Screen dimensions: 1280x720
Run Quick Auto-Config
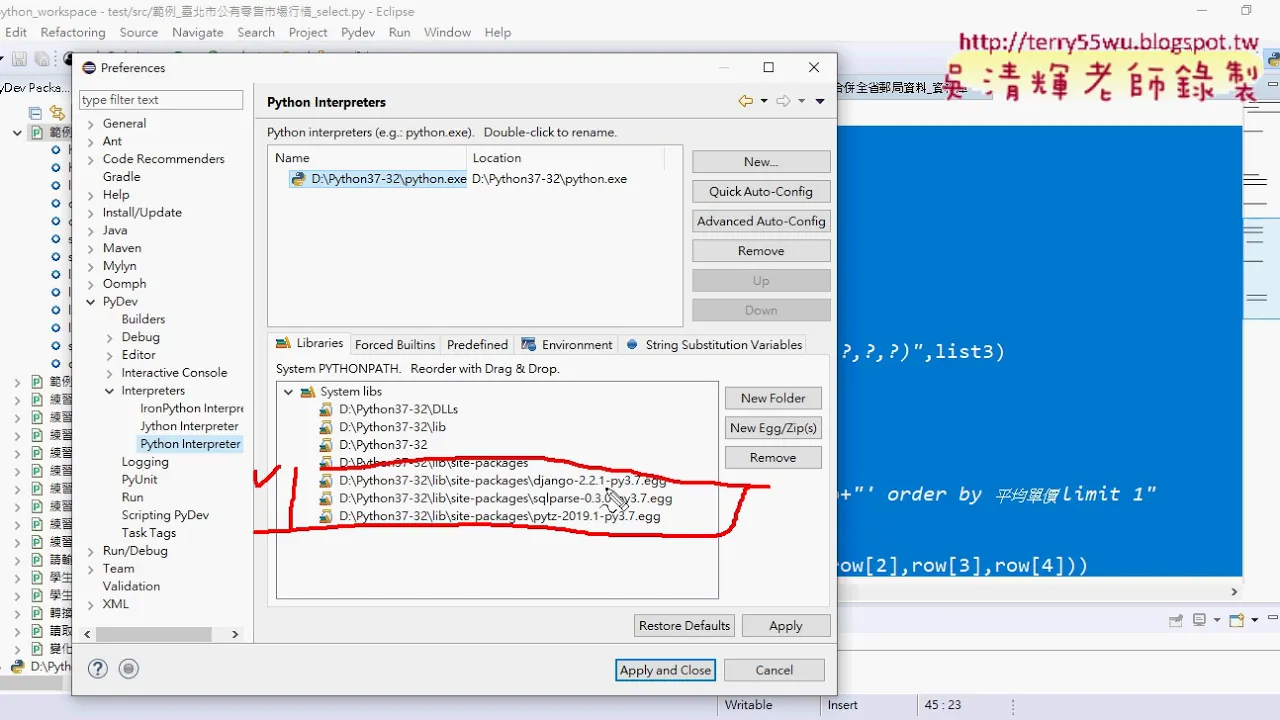761,191
